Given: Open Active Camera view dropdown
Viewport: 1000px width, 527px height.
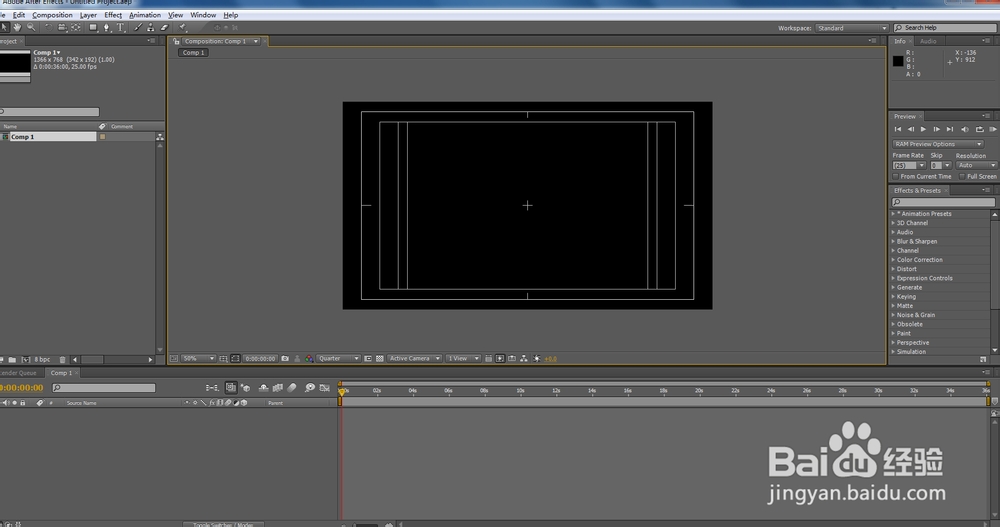Looking at the screenshot, I should pos(415,359).
